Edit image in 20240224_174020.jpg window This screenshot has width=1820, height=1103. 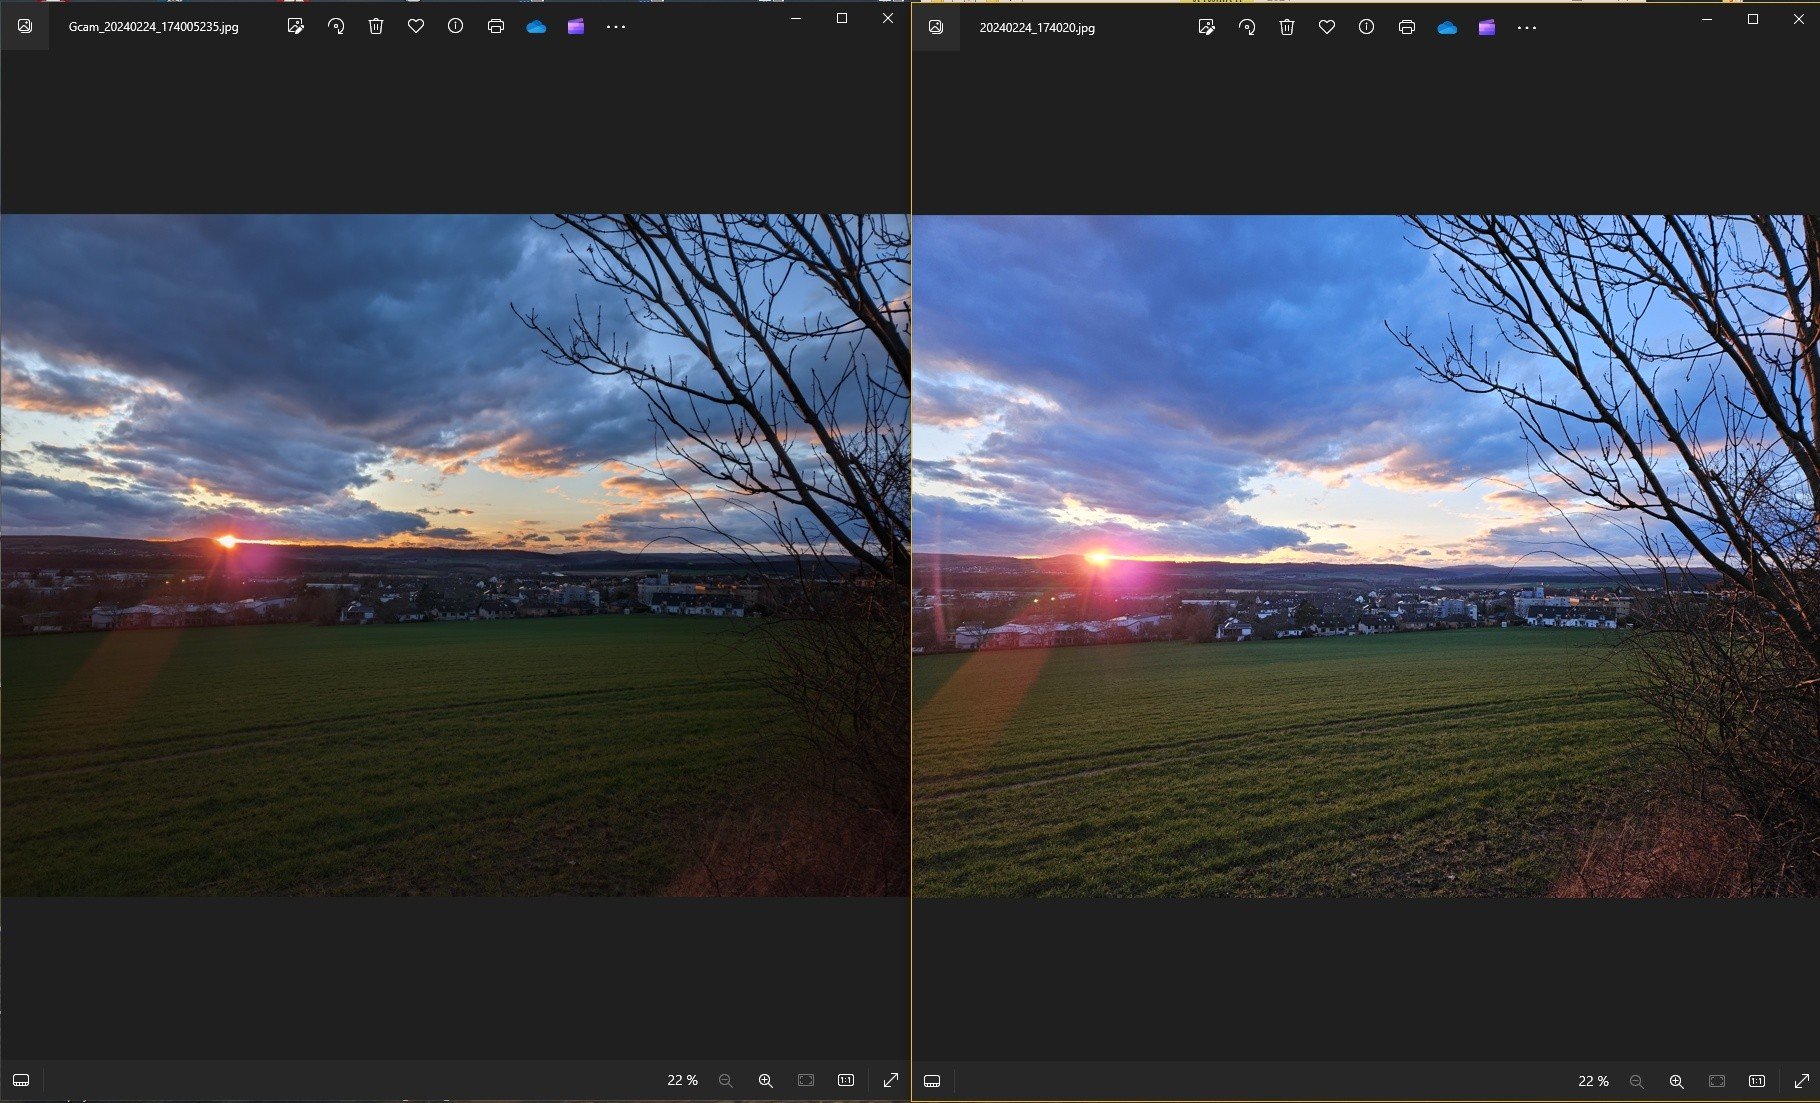[1206, 28]
